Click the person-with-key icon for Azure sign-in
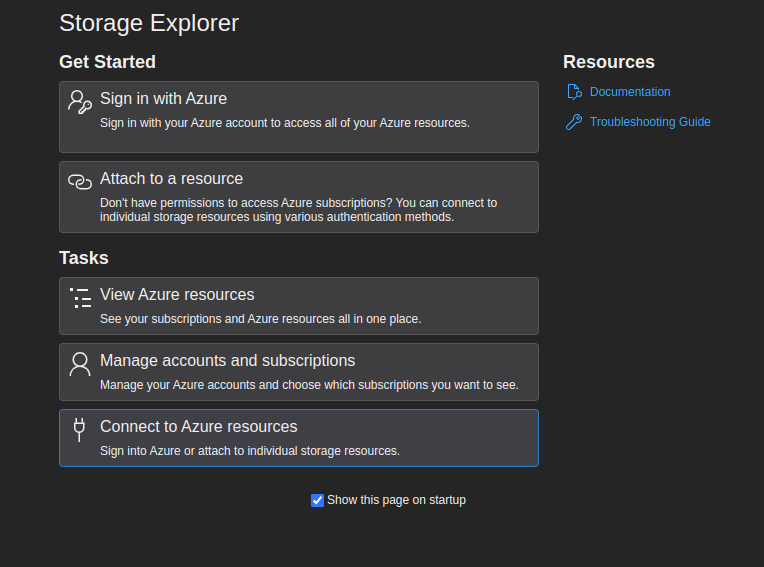This screenshot has height=567, width=764. pyautogui.click(x=80, y=101)
